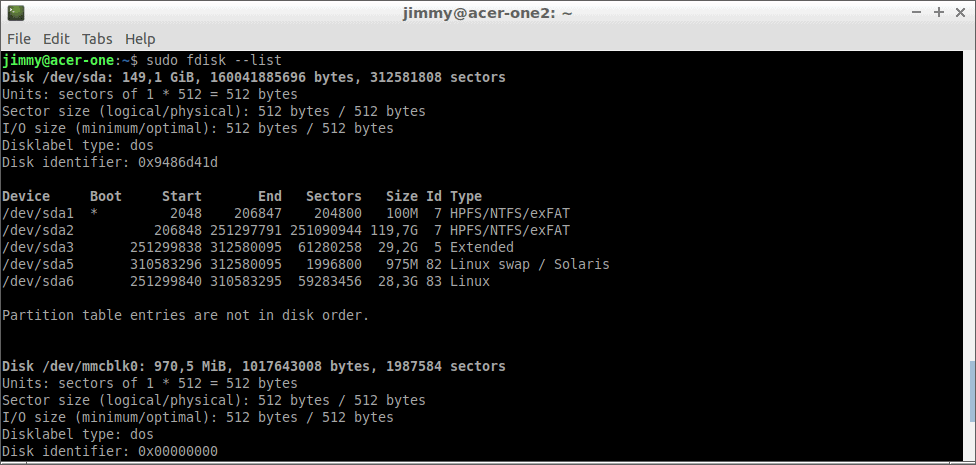Click the Disk /dev/sda header line
This screenshot has width=976, height=465.
tap(254, 77)
